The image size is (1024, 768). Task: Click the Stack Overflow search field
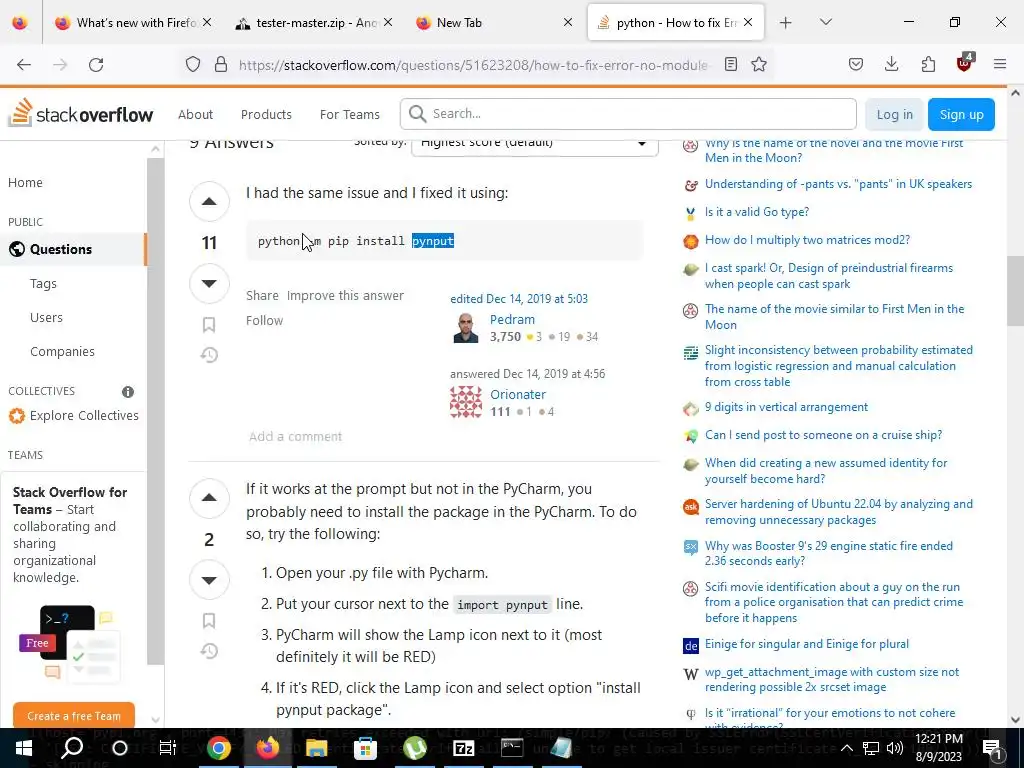628,114
